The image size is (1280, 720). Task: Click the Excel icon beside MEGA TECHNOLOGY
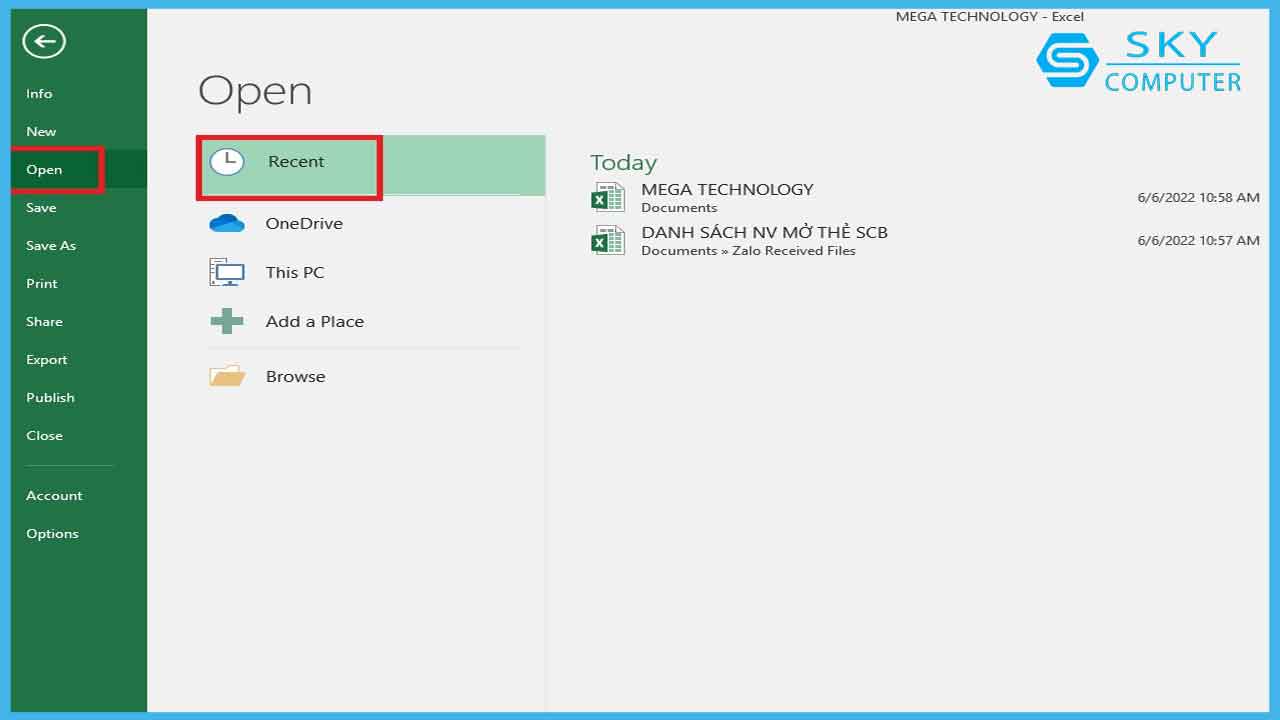click(608, 197)
